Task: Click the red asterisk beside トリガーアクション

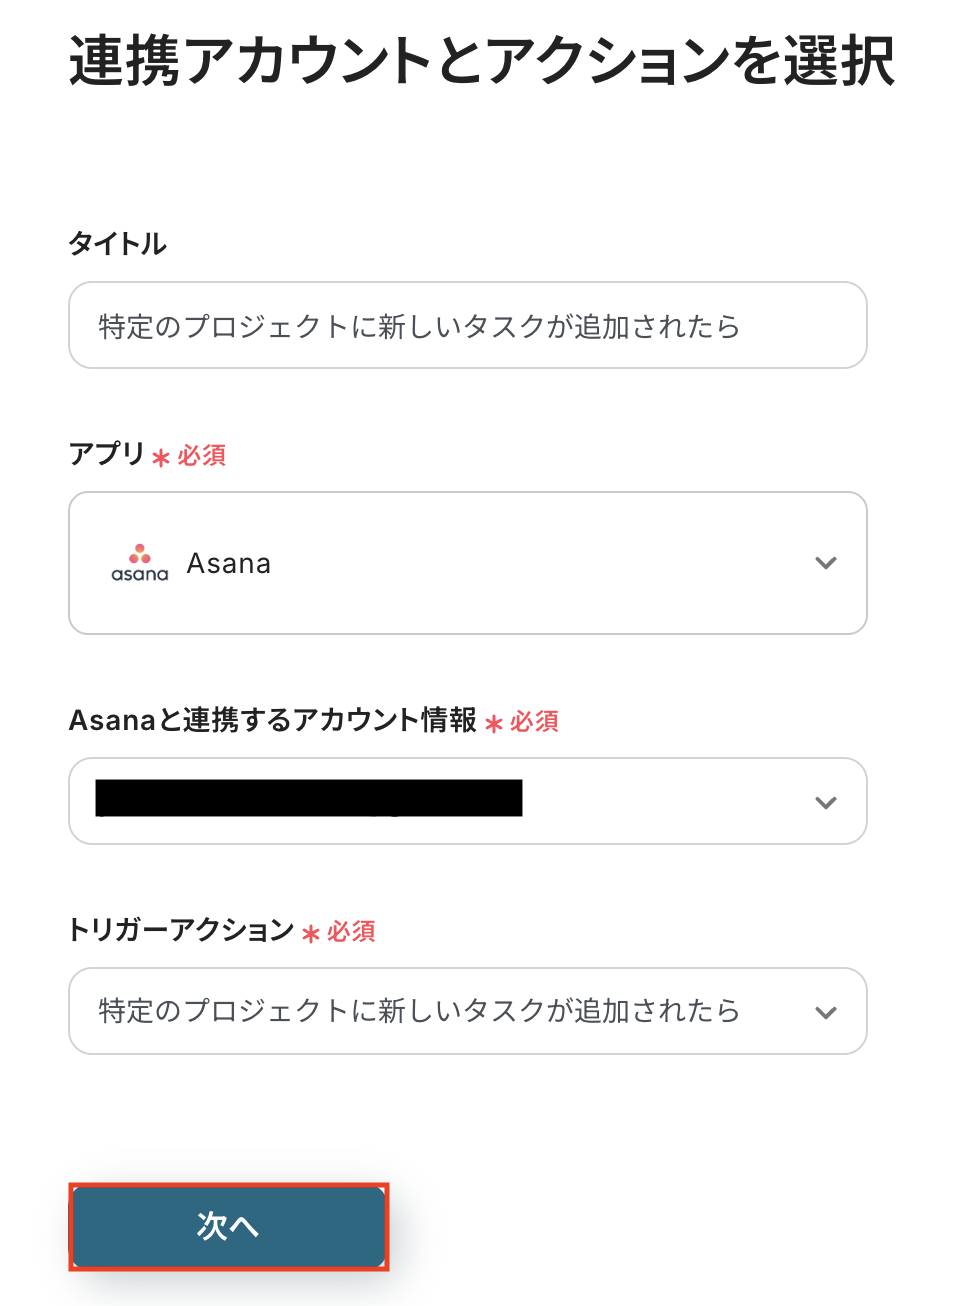Action: pos(311,933)
